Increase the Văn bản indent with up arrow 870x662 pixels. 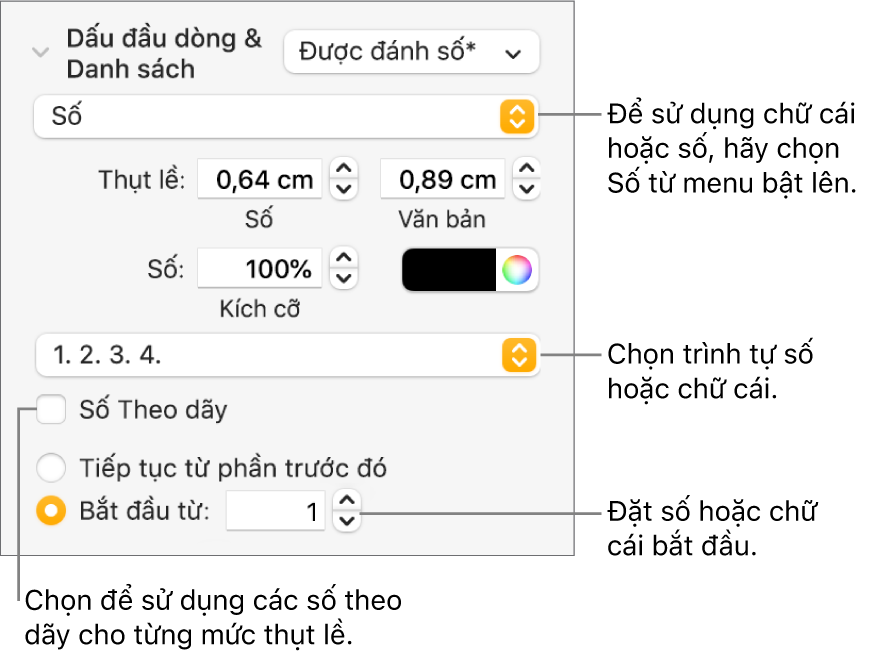527,170
